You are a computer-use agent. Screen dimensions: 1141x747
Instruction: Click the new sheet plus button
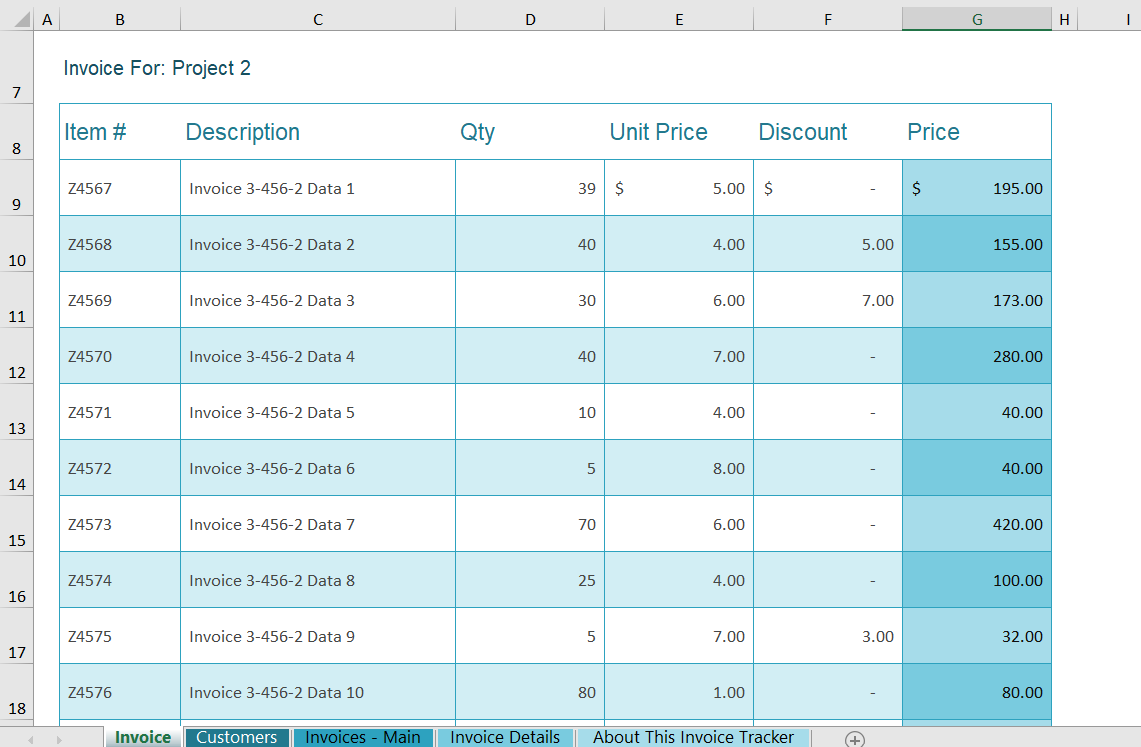pos(854,738)
